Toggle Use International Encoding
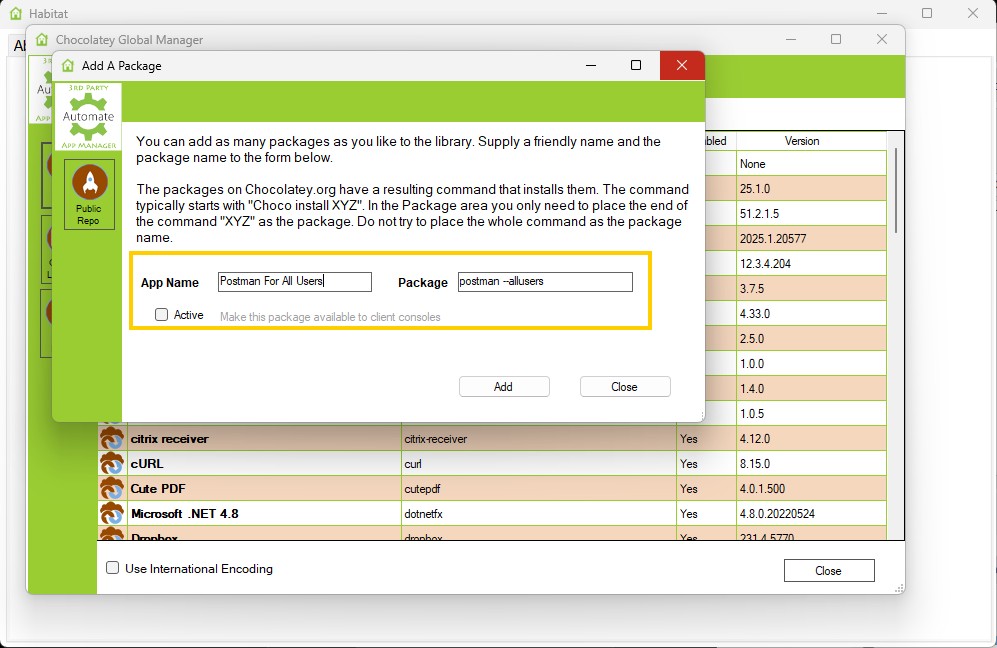This screenshot has height=648, width=997. [112, 567]
